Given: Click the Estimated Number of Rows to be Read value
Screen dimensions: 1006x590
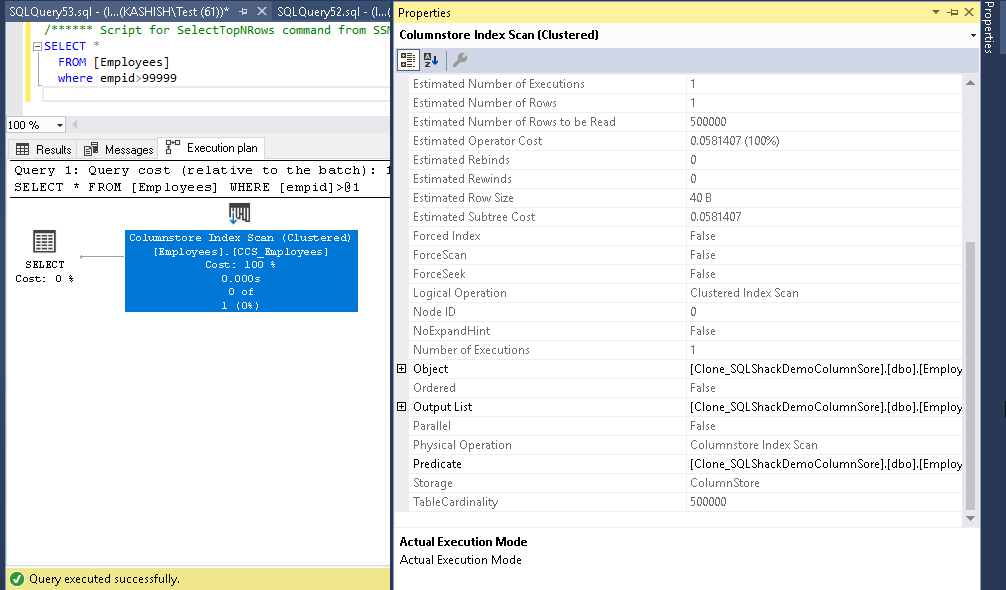Looking at the screenshot, I should [x=708, y=122].
